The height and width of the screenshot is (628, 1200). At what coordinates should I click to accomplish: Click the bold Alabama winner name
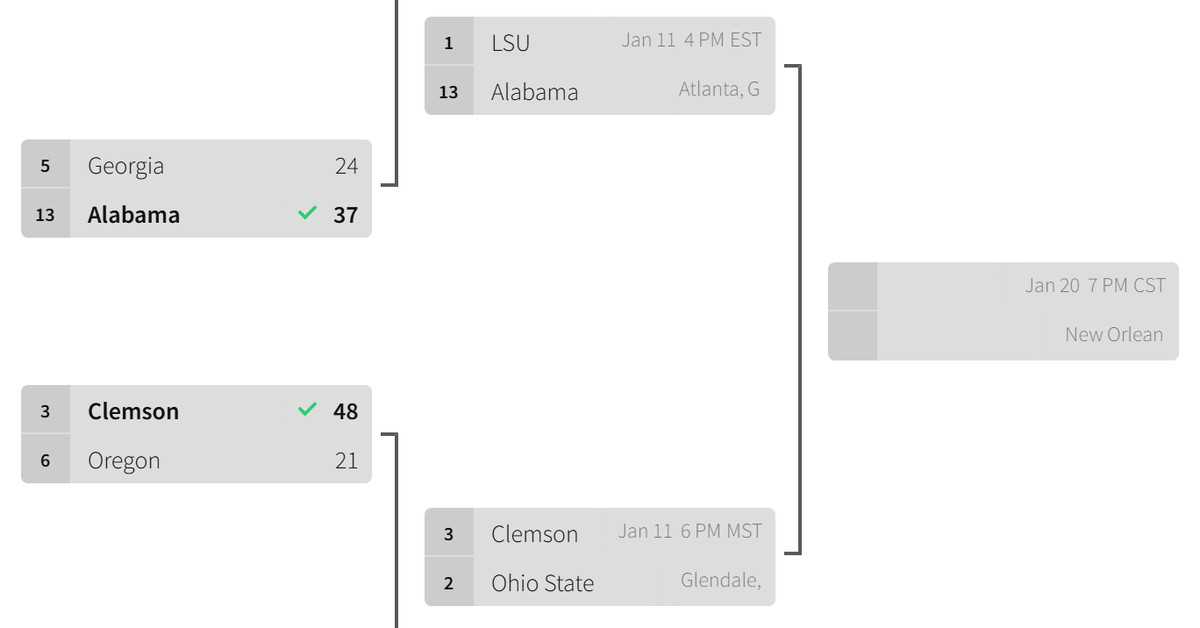pos(134,215)
